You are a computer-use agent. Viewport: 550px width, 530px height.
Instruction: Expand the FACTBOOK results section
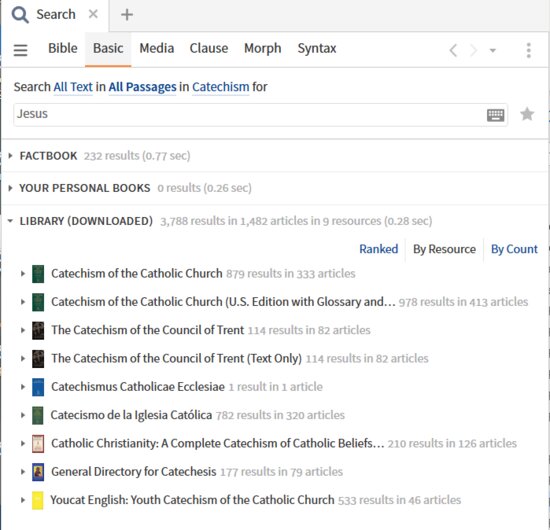coord(10,156)
